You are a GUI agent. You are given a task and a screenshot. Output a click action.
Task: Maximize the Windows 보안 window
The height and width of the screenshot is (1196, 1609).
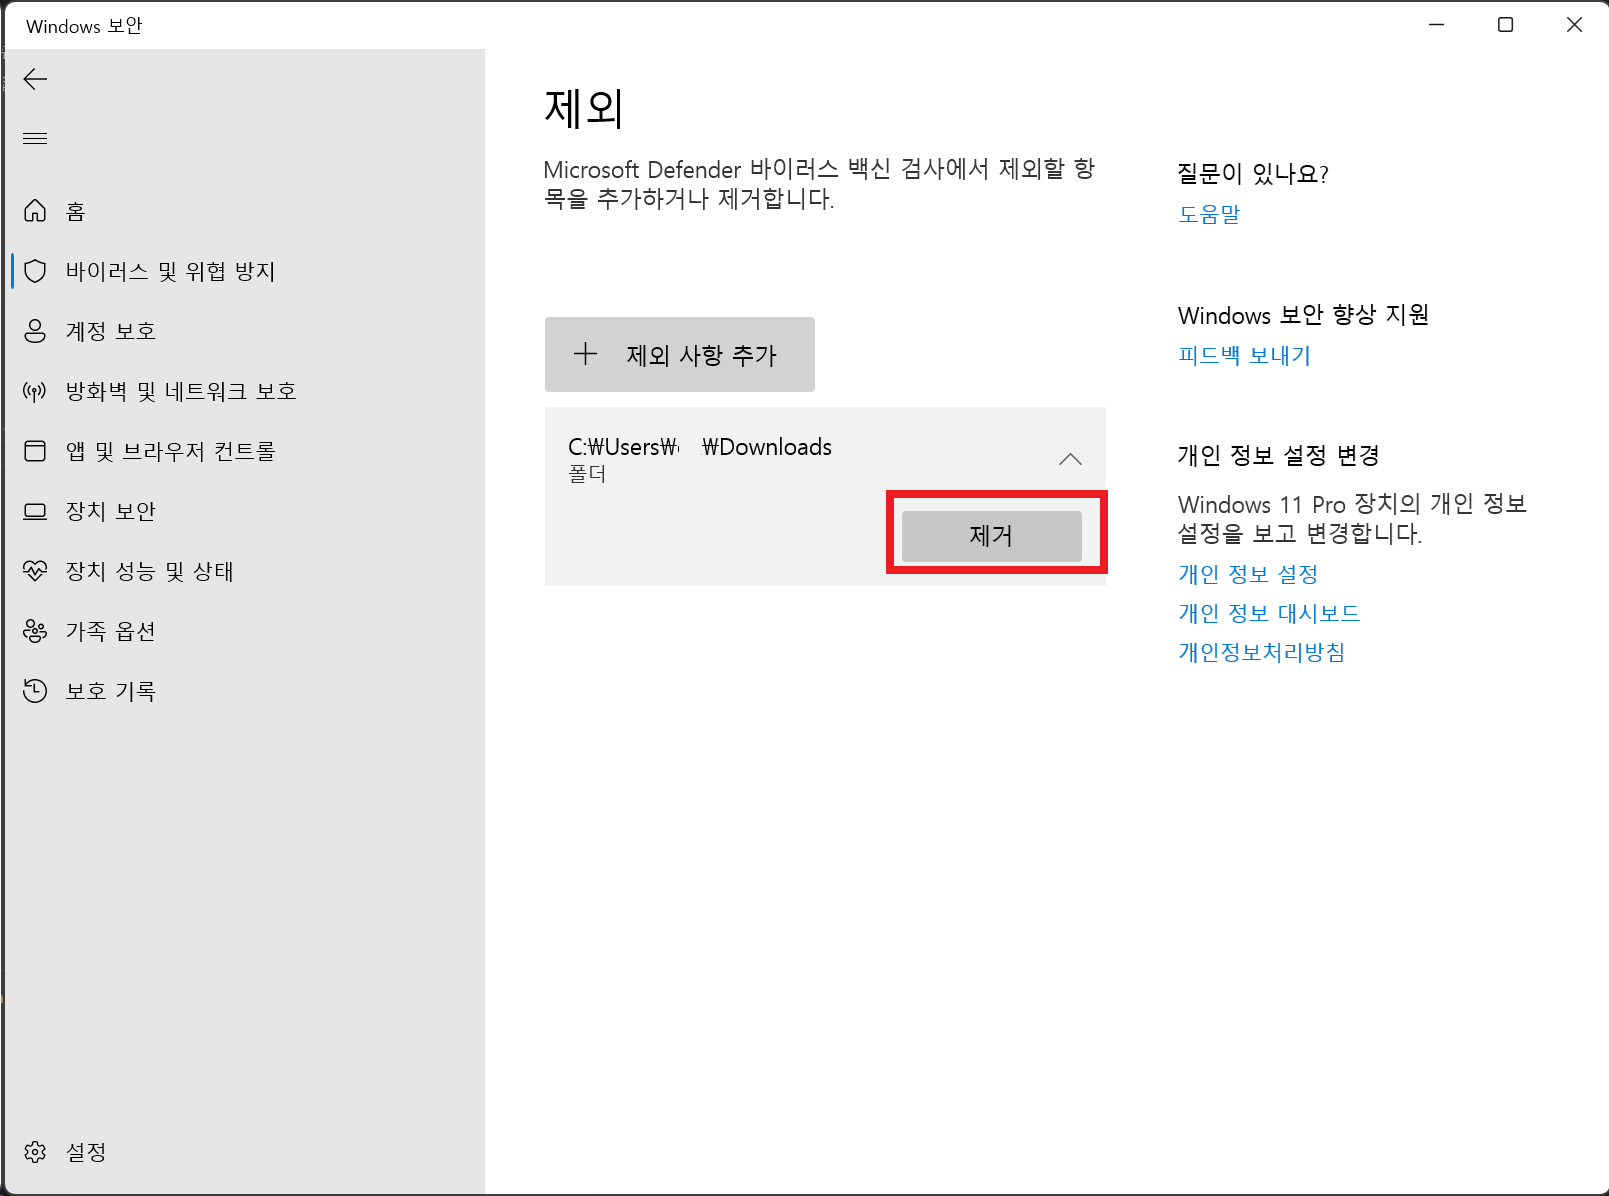click(1505, 25)
